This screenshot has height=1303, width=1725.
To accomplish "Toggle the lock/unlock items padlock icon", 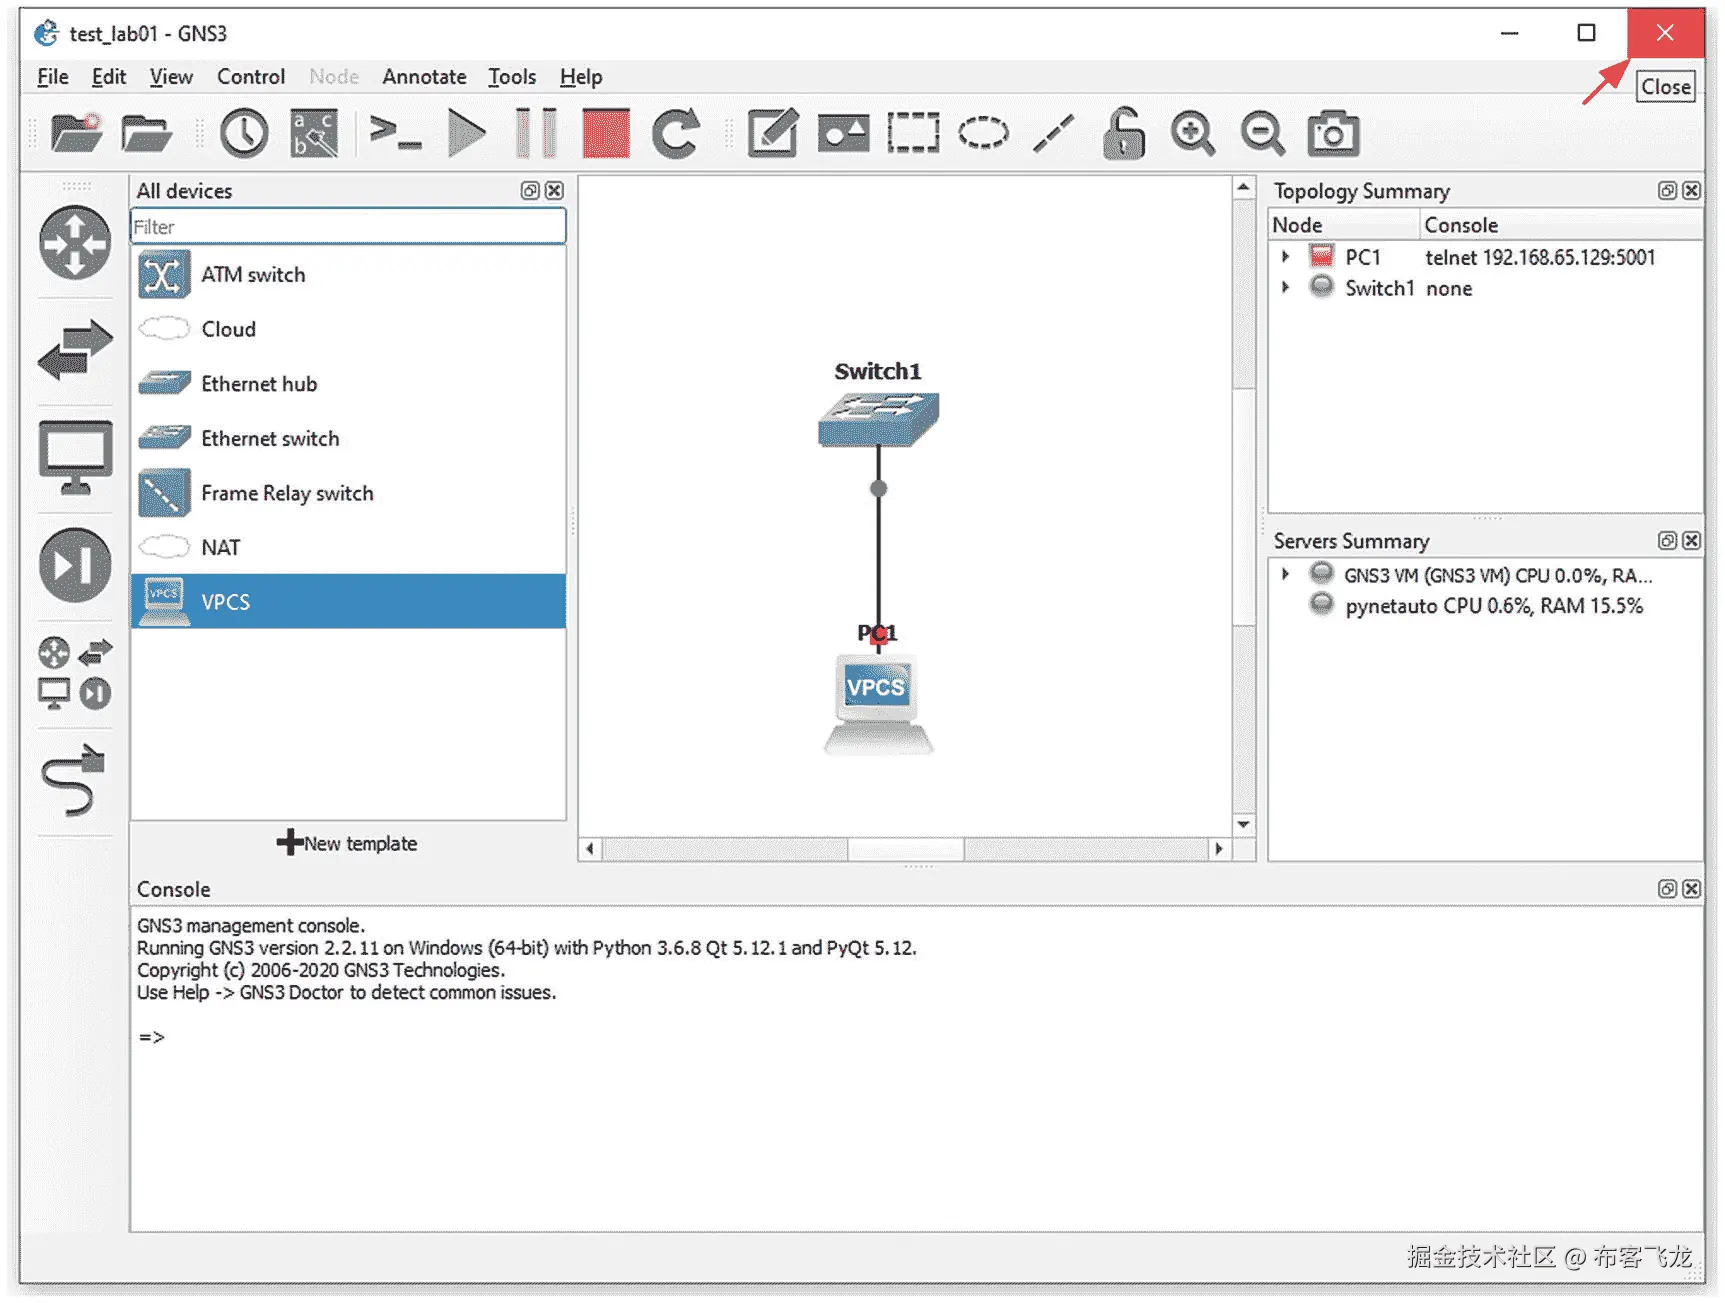I will pyautogui.click(x=1123, y=133).
